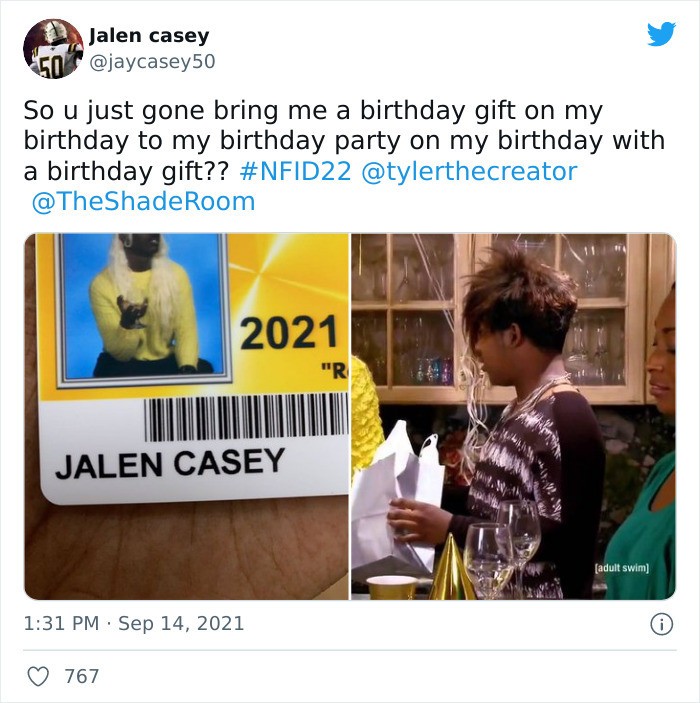Click the 767 likes count

(82, 676)
